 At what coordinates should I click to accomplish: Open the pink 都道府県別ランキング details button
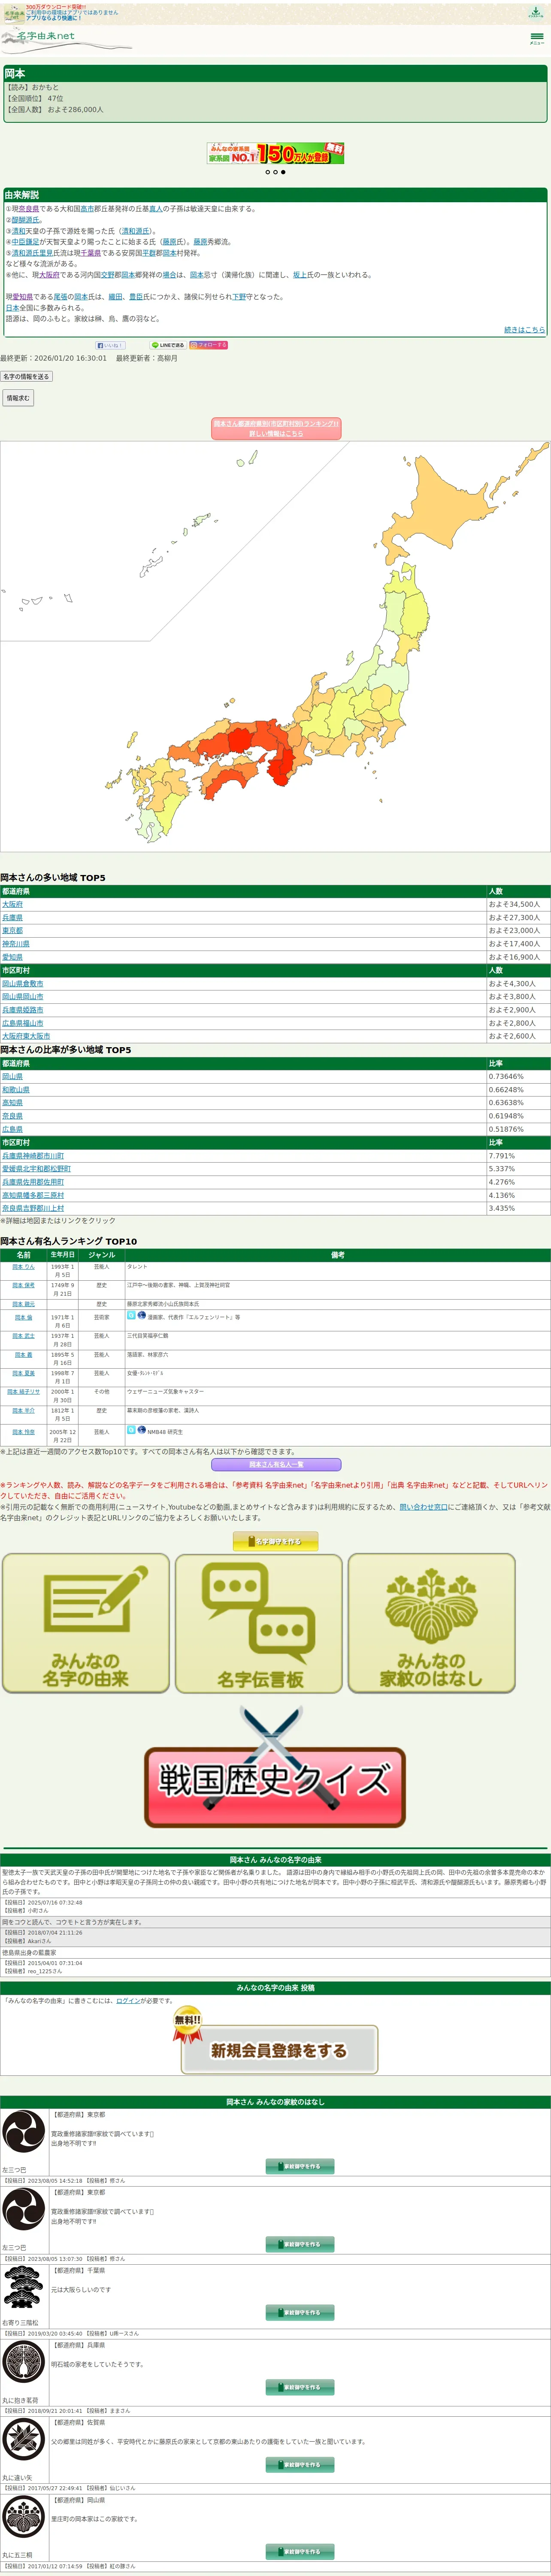(276, 428)
